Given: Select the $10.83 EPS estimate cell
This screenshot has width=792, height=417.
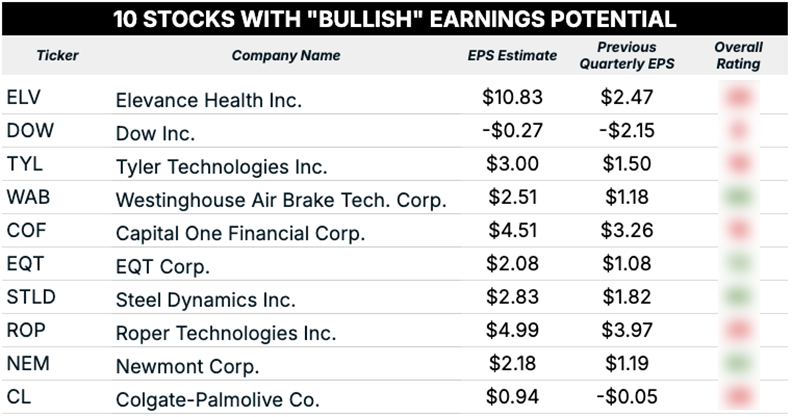Looking at the screenshot, I should [511, 98].
